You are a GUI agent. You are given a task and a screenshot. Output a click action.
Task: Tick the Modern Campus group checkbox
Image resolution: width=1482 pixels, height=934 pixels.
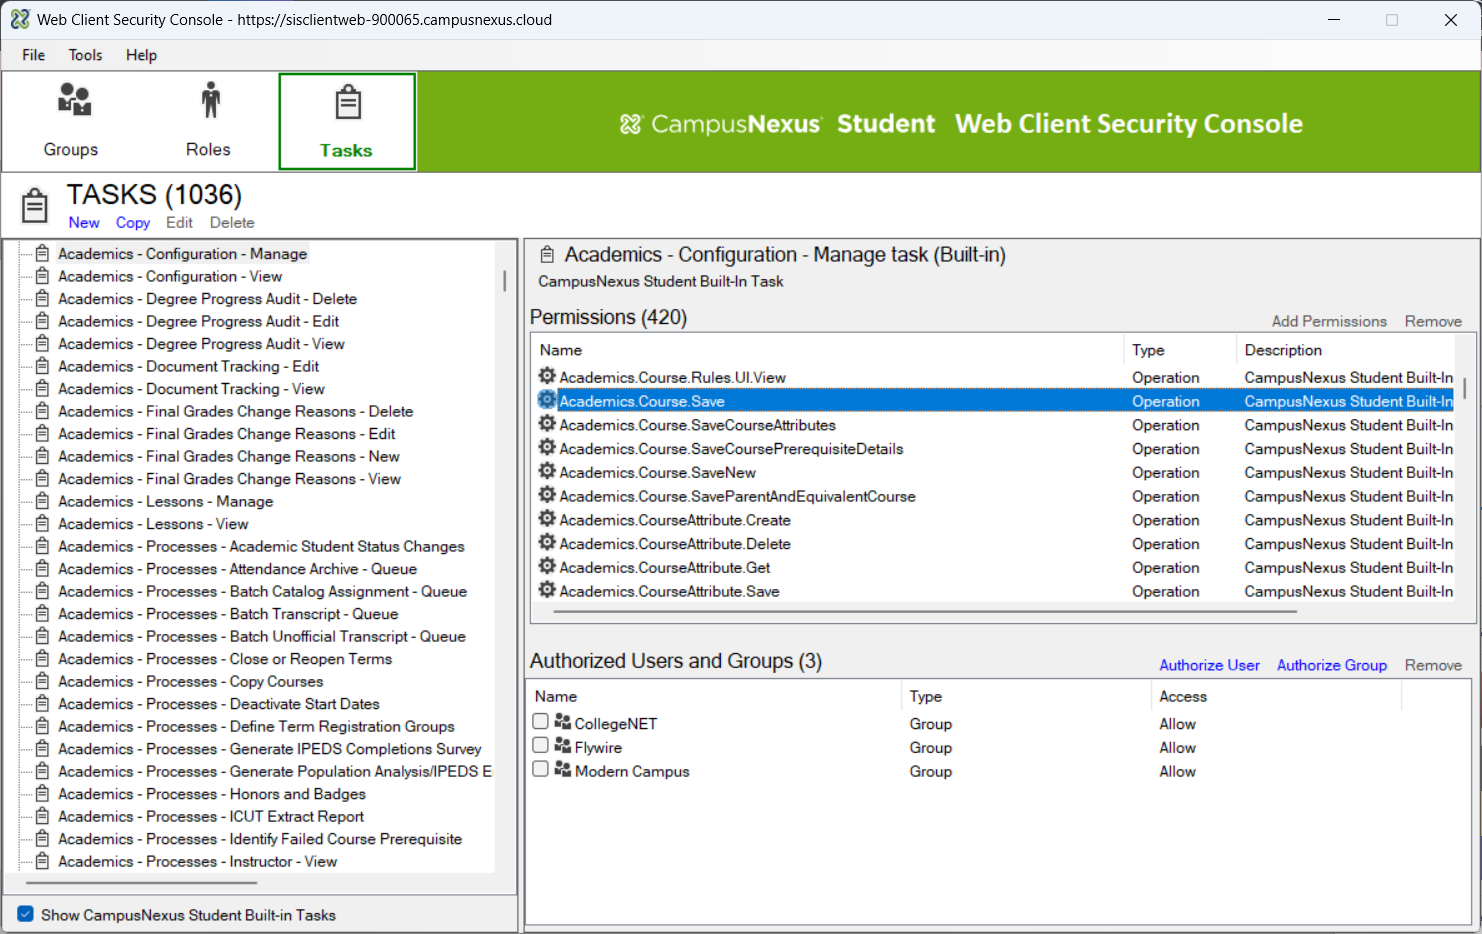click(x=540, y=769)
